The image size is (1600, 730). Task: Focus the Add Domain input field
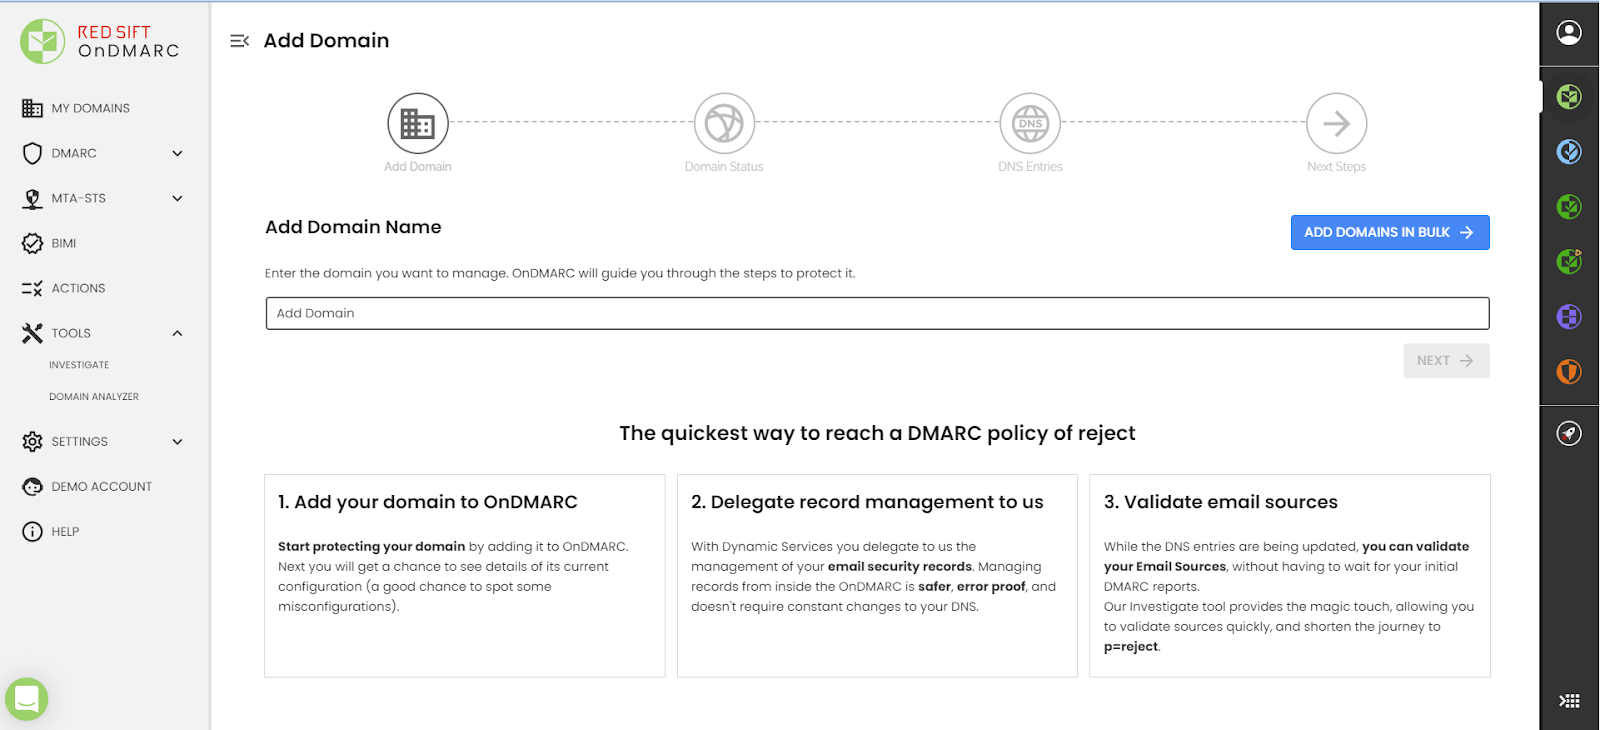877,313
